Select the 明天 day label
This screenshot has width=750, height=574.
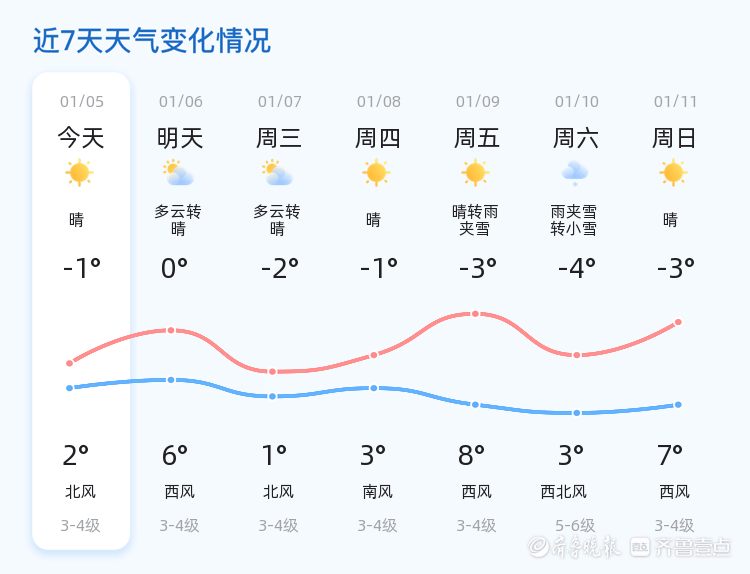click(x=180, y=138)
